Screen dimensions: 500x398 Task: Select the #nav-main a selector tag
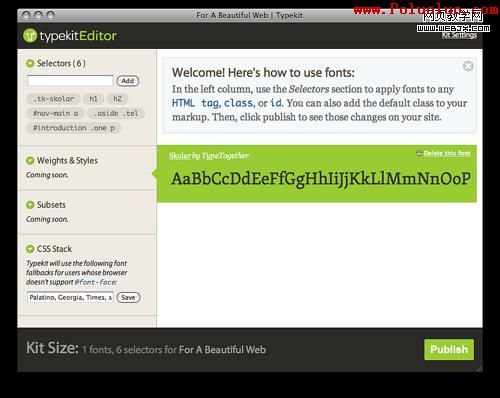[55, 113]
